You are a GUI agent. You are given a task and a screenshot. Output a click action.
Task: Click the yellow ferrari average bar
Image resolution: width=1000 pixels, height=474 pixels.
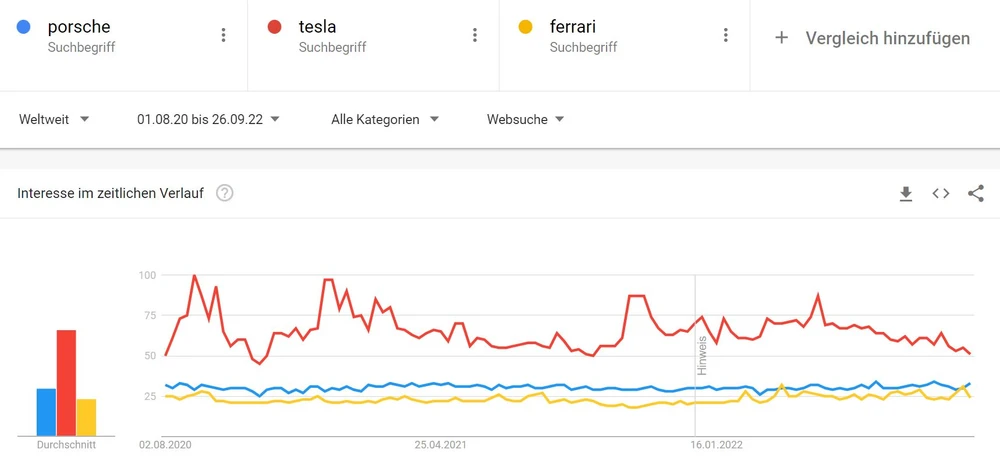86,417
